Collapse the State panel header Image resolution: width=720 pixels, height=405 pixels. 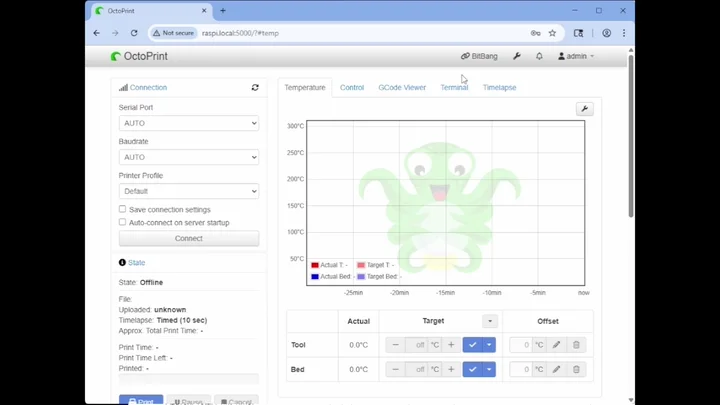136,263
